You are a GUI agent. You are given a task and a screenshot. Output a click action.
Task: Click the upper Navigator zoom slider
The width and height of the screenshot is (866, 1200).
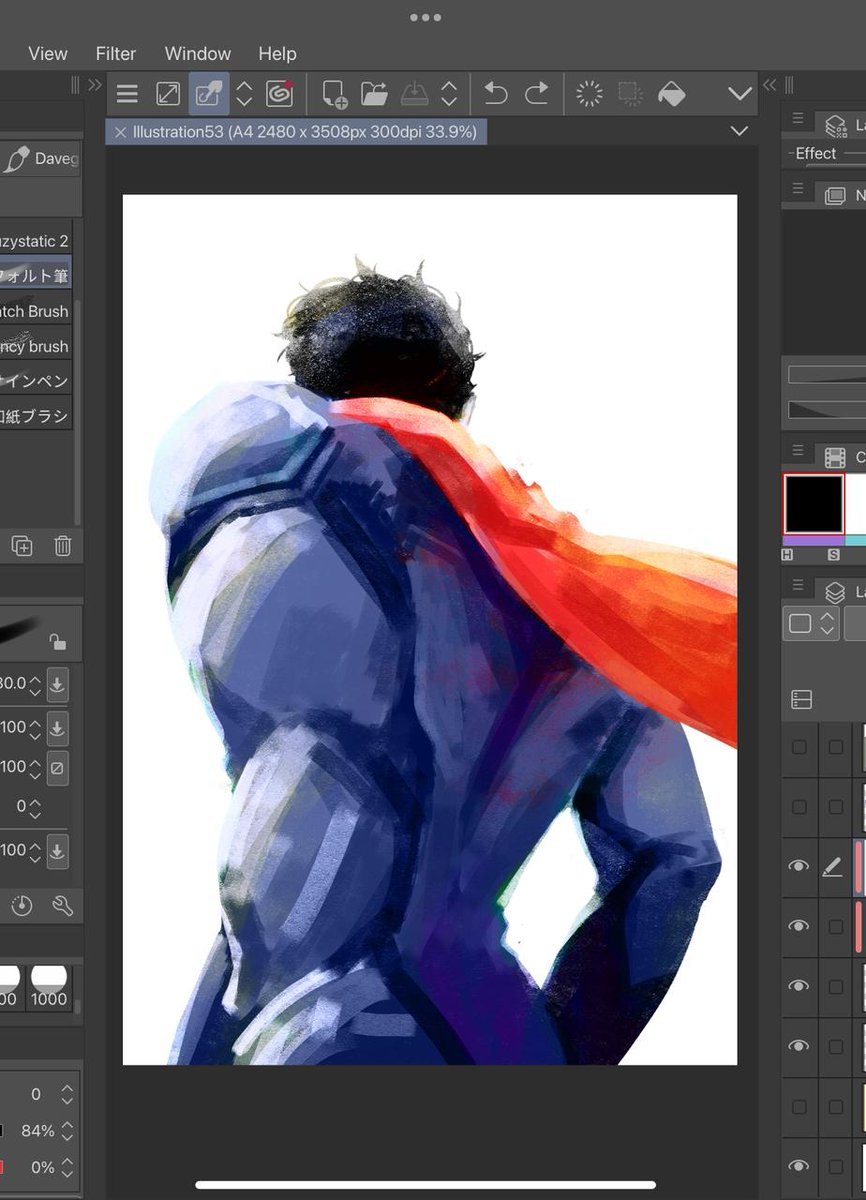click(x=827, y=375)
